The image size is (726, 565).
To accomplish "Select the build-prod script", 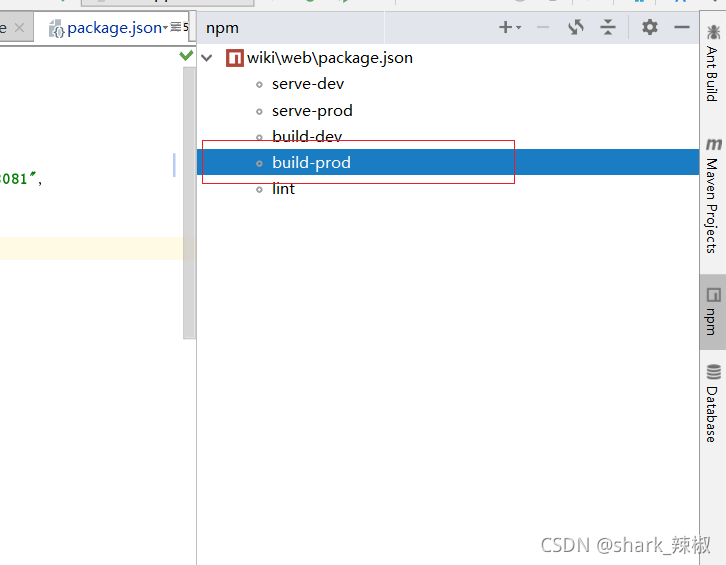I will point(448,162).
